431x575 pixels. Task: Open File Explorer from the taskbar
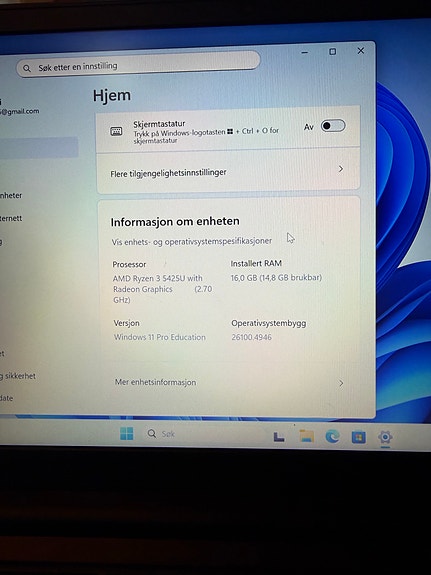pyautogui.click(x=307, y=435)
